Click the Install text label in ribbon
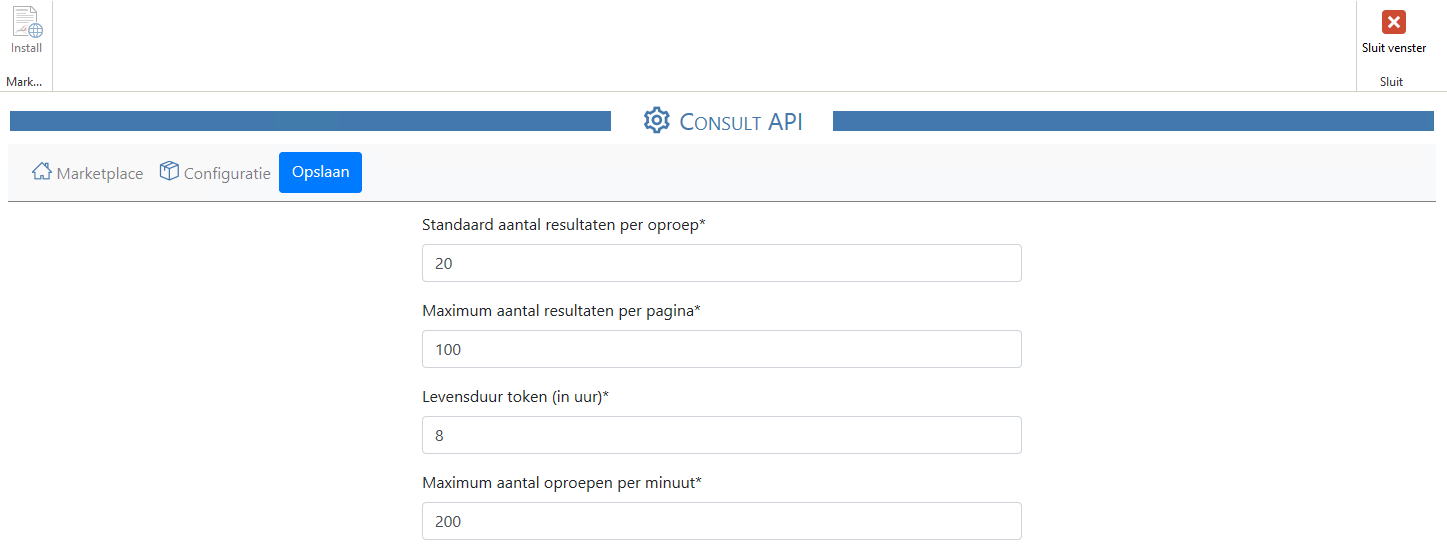The image size is (1447, 554). click(26, 48)
